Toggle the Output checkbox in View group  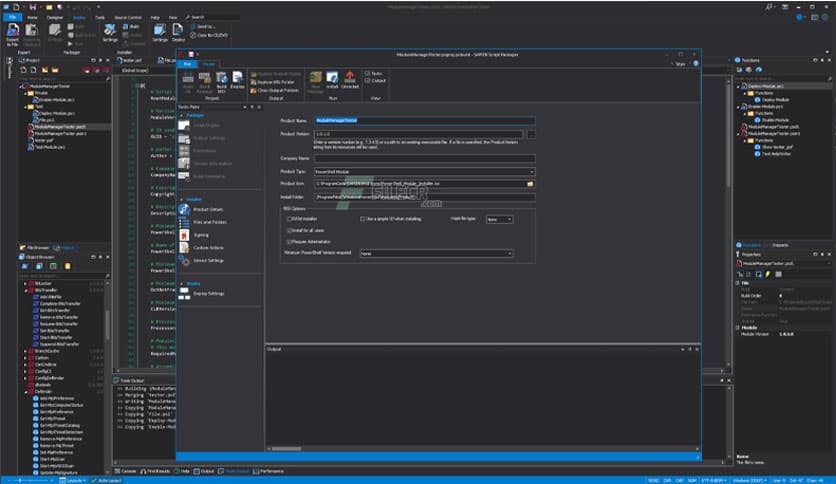click(x=367, y=80)
